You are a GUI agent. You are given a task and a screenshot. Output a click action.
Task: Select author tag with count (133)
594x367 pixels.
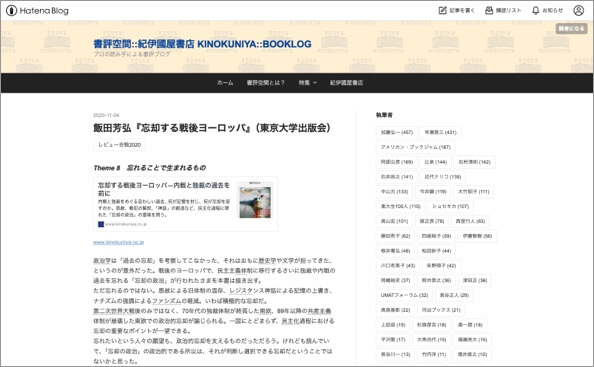coord(394,192)
